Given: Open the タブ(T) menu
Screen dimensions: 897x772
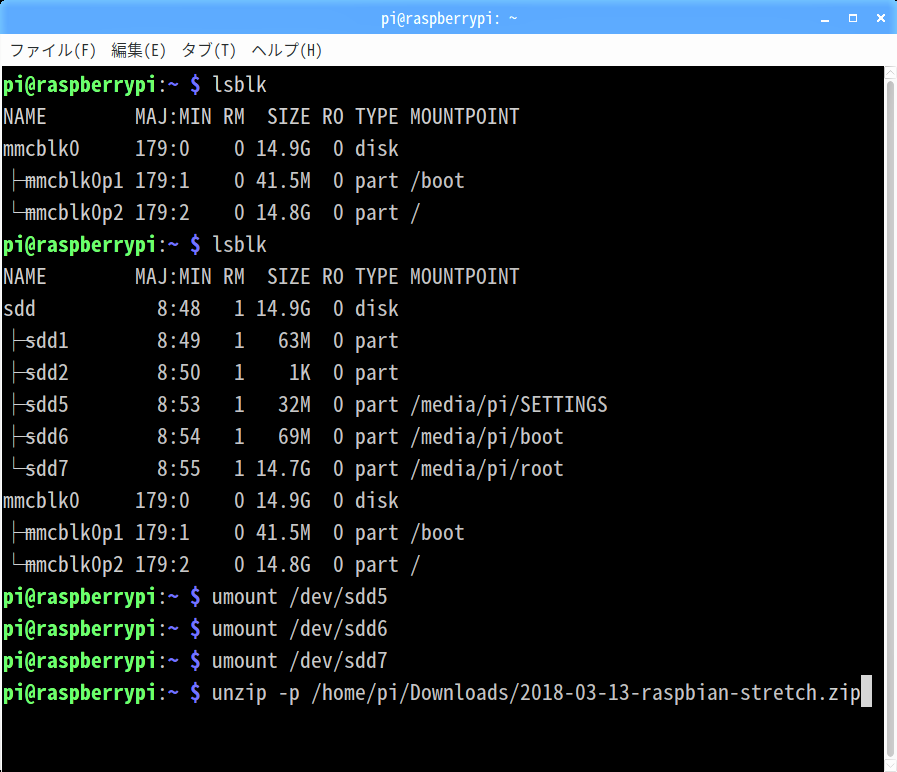Looking at the screenshot, I should [x=208, y=50].
